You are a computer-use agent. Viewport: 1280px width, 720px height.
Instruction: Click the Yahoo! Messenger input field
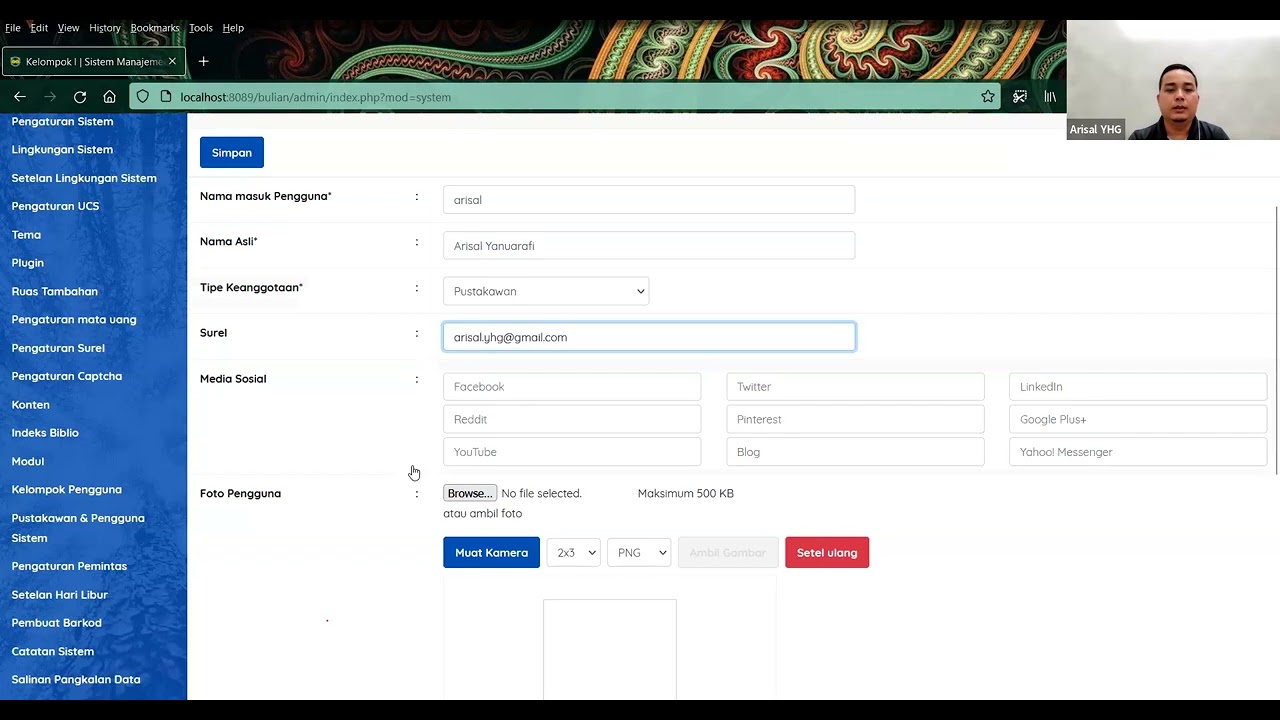click(1138, 452)
